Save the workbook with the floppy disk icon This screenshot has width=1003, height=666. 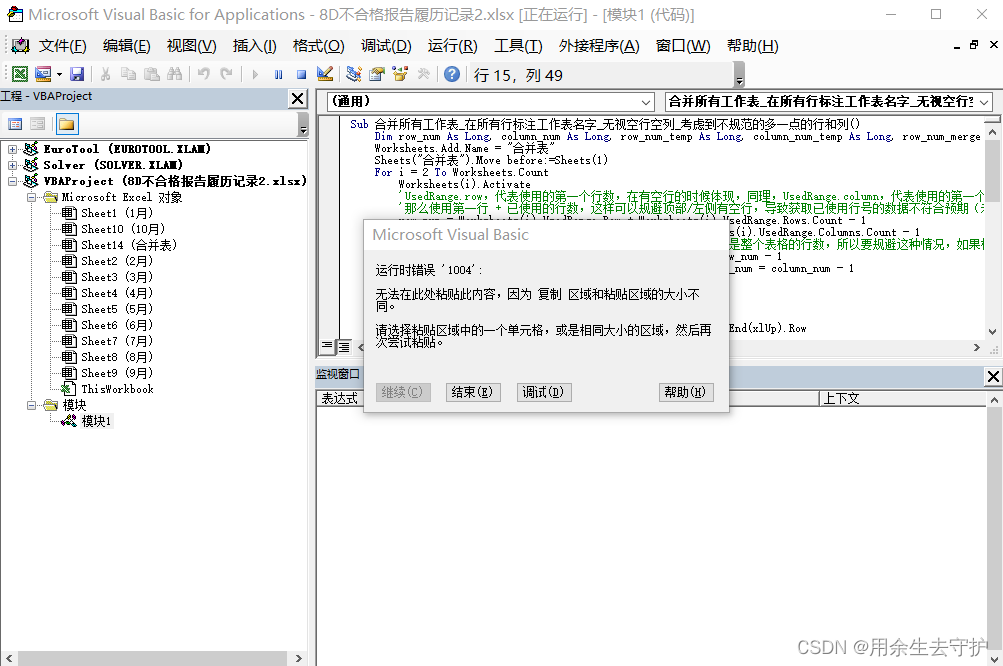pos(77,74)
